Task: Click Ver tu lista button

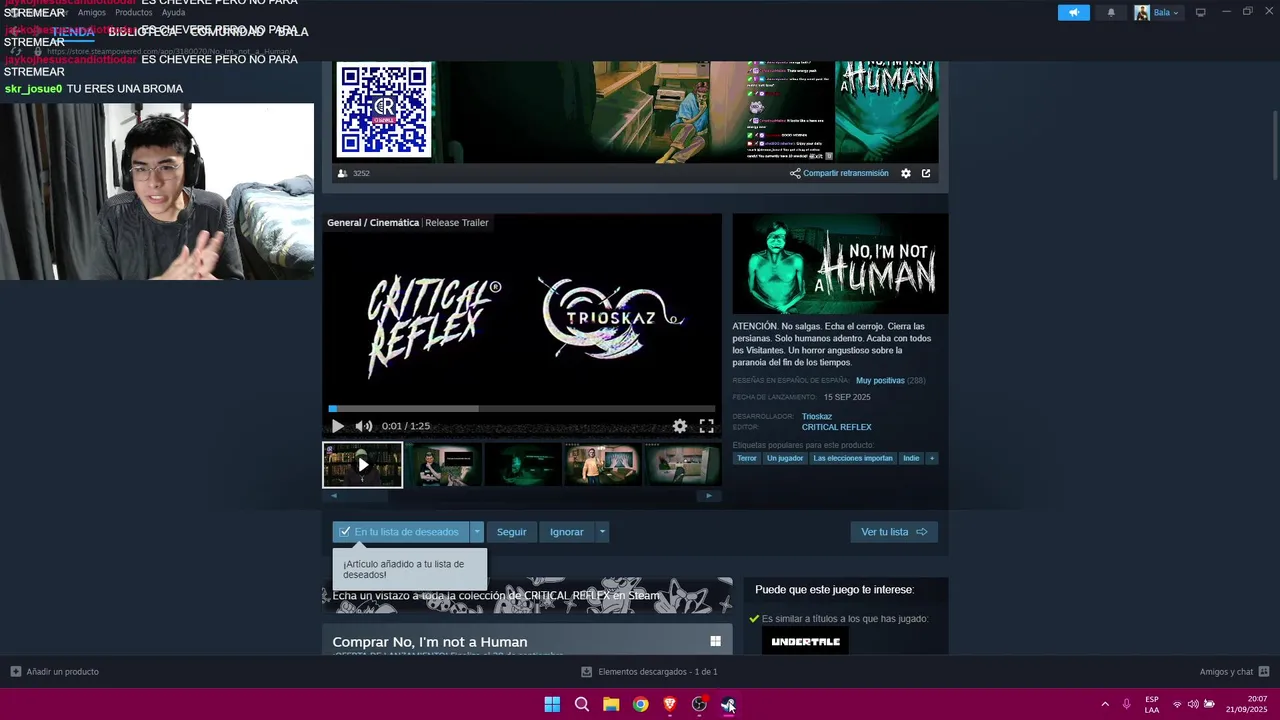Action: (894, 532)
